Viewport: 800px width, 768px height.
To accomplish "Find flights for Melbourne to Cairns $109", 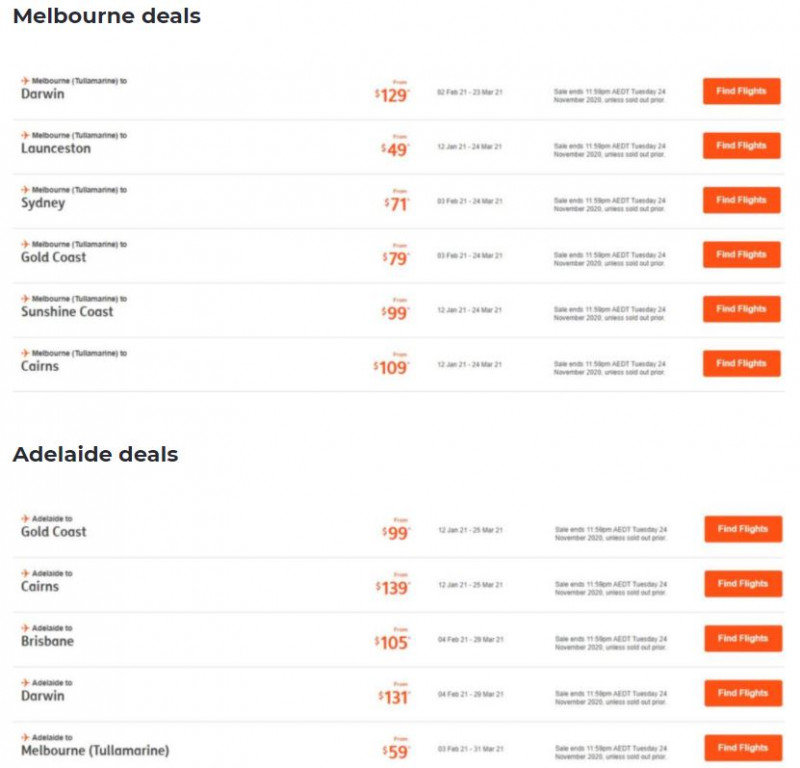I will click(x=741, y=364).
